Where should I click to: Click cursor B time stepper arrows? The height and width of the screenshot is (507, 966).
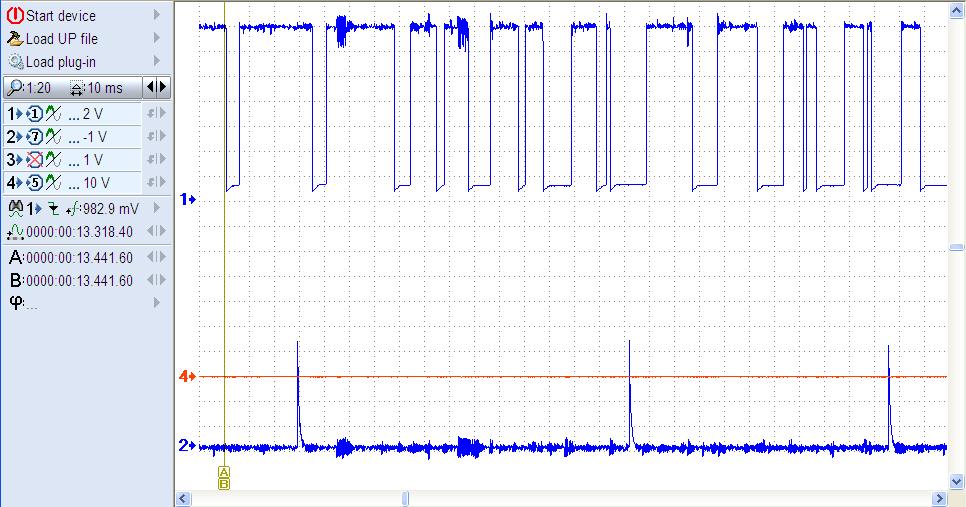156,280
